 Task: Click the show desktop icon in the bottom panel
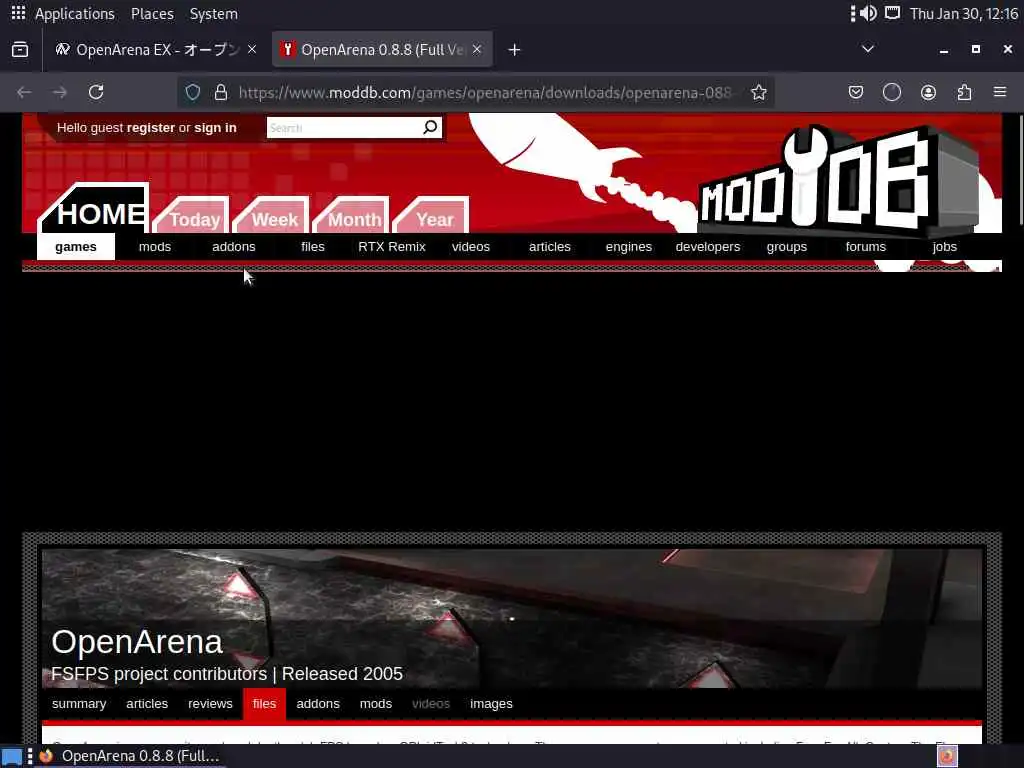click(x=12, y=756)
